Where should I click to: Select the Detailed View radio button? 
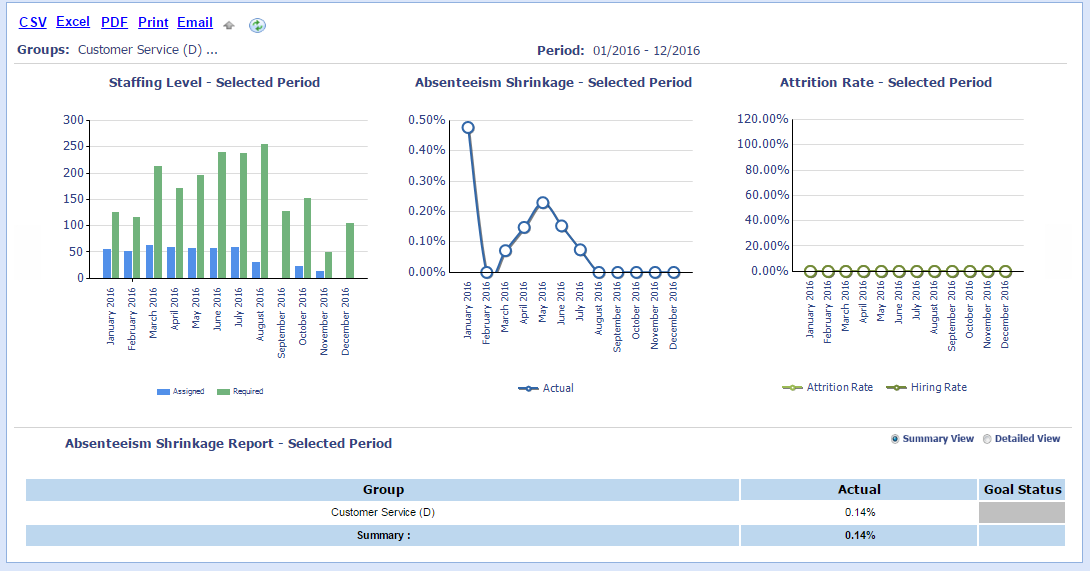(987, 439)
